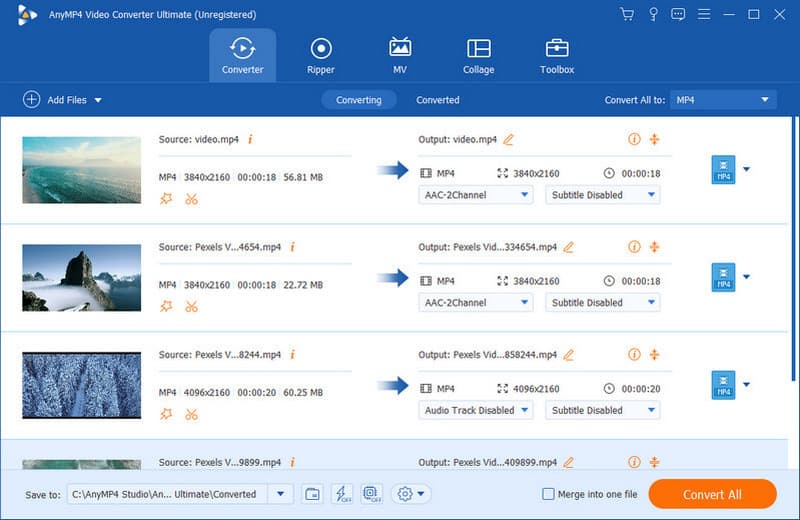Rename output video.mp4 using the pencil icon
This screenshot has width=800, height=520.
508,140
